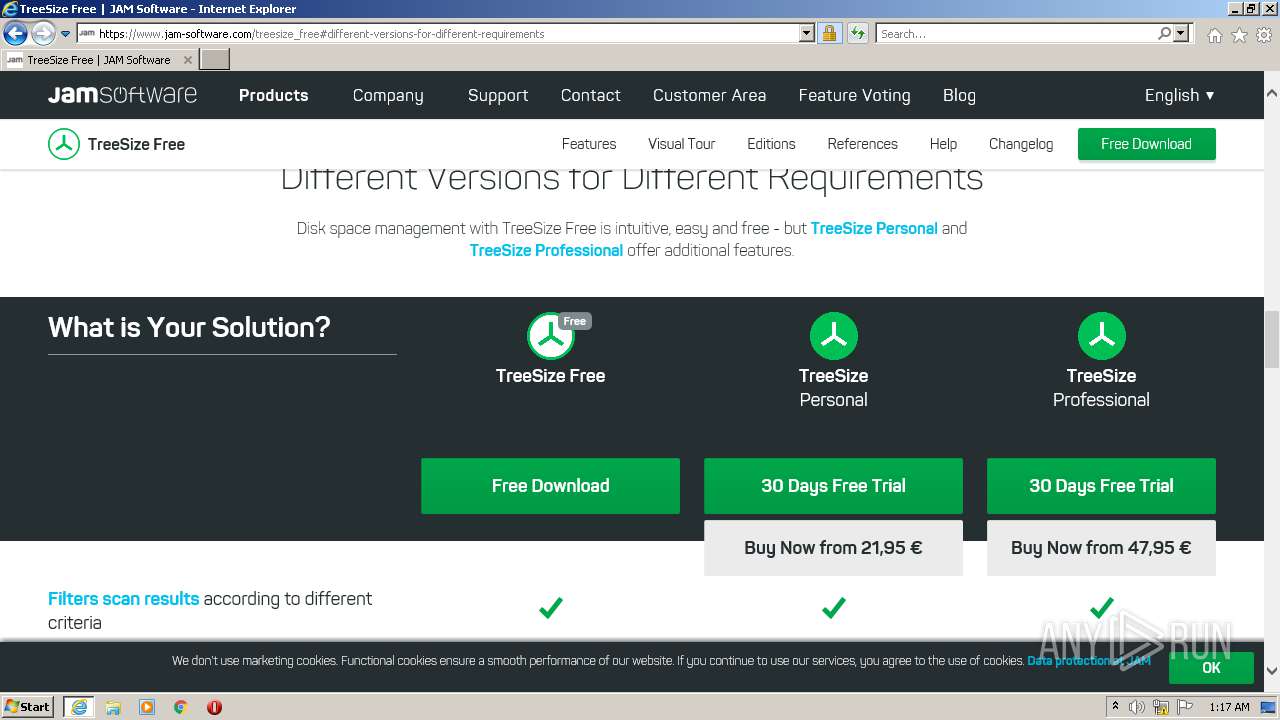Screen dimensions: 1280x720
Task: View the security lock report icon
Action: pos(829,33)
